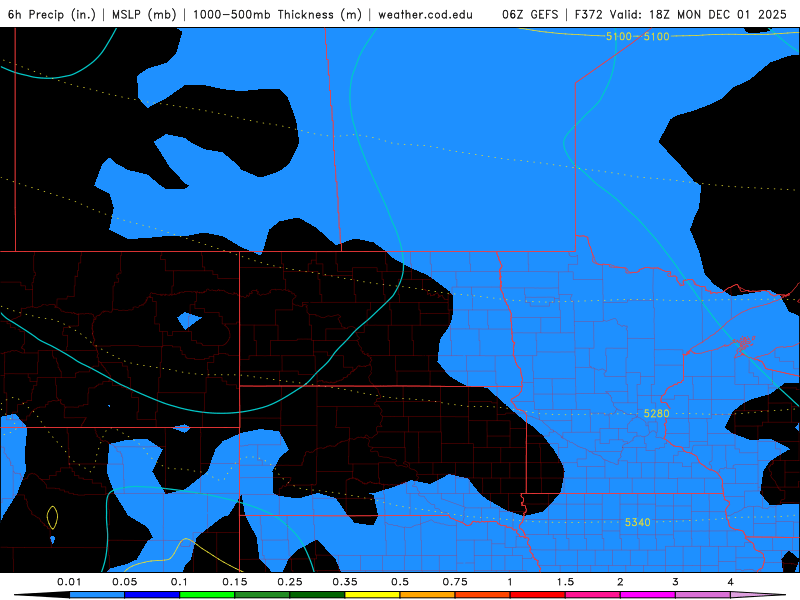Click the '5340' thickness contour label
The width and height of the screenshot is (800, 600).
tap(638, 522)
